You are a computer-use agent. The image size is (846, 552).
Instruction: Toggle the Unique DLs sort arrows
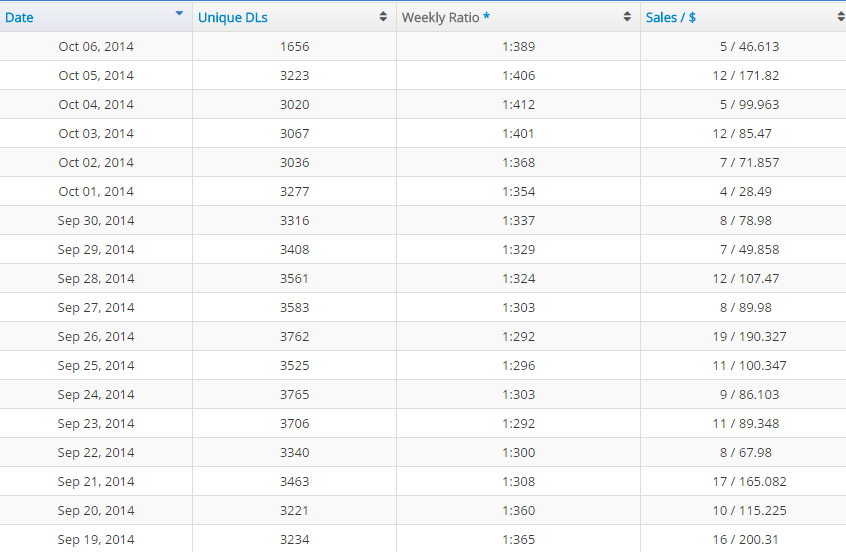pyautogui.click(x=383, y=17)
